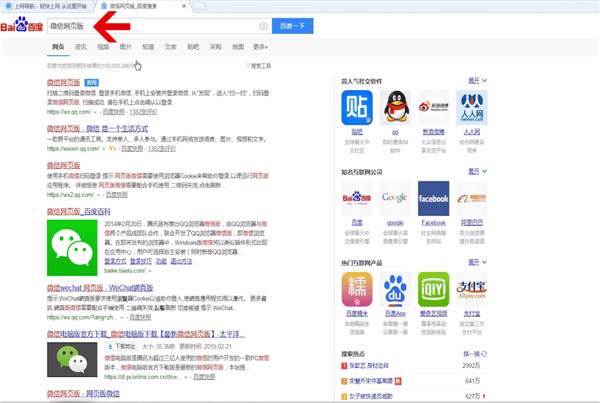Open 搜索工具 filter tools

(x=258, y=66)
